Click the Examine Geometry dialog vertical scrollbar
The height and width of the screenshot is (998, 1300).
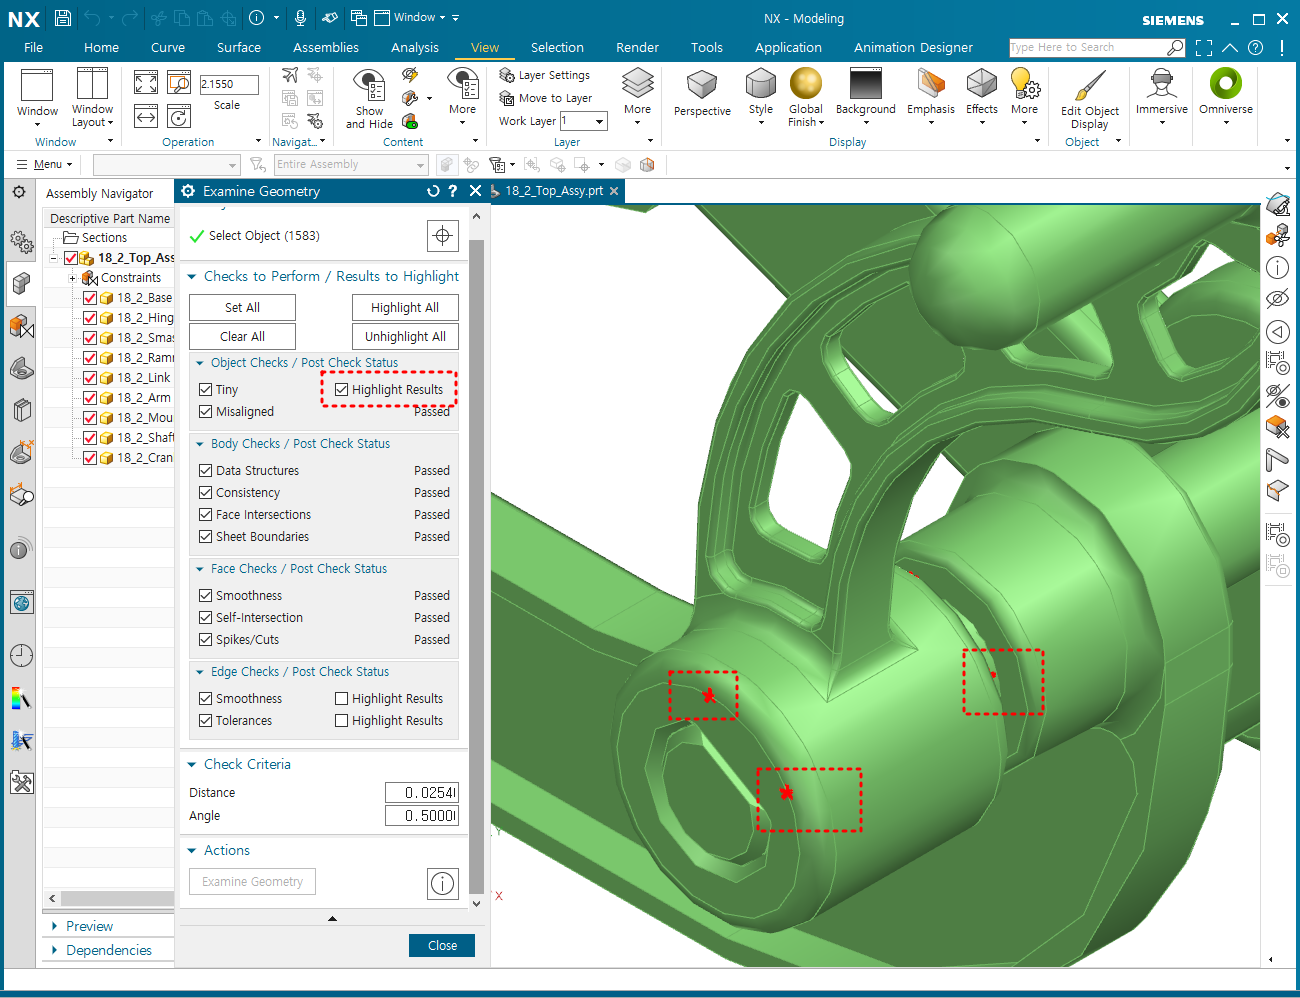pos(476,565)
